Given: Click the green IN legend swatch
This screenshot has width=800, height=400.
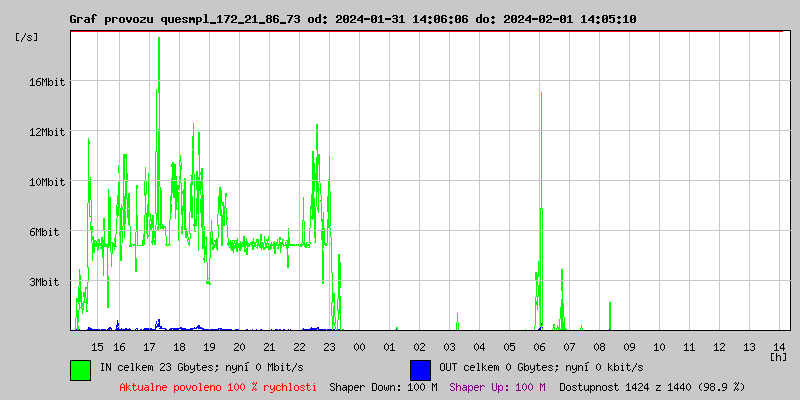Looking at the screenshot, I should 80,369.
